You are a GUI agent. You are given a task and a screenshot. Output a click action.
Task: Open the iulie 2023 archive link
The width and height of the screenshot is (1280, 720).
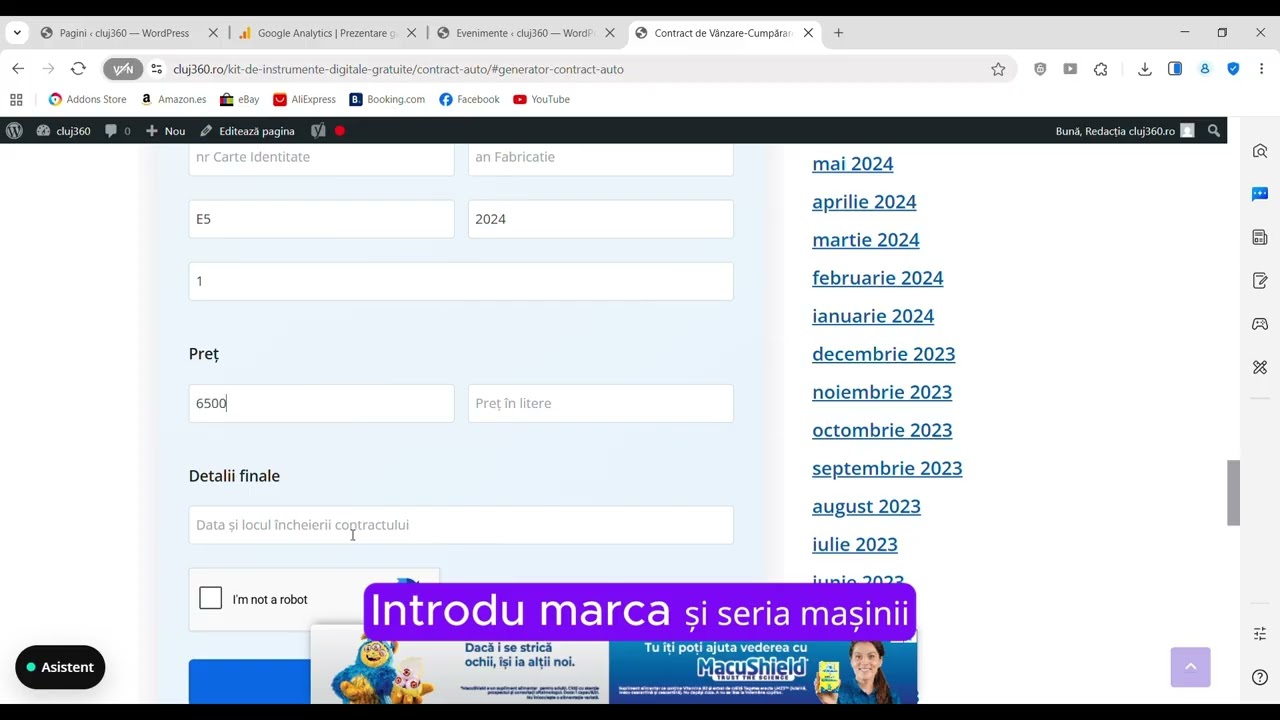(x=854, y=543)
